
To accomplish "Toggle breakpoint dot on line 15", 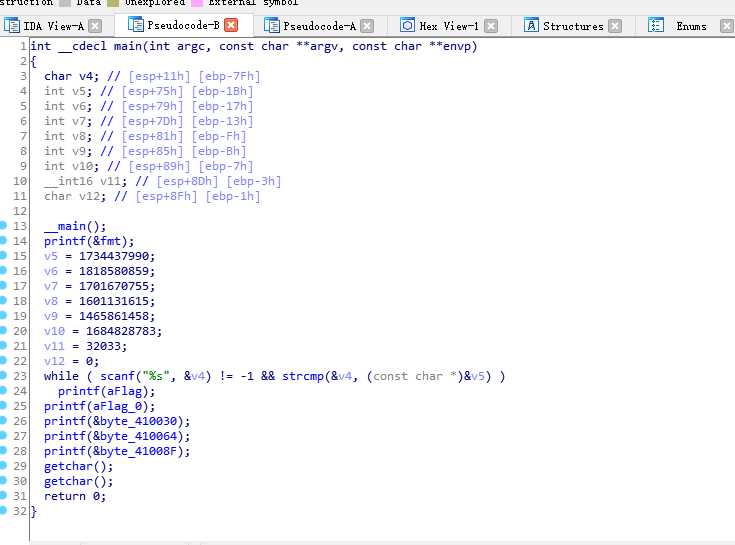I will click(x=3, y=255).
